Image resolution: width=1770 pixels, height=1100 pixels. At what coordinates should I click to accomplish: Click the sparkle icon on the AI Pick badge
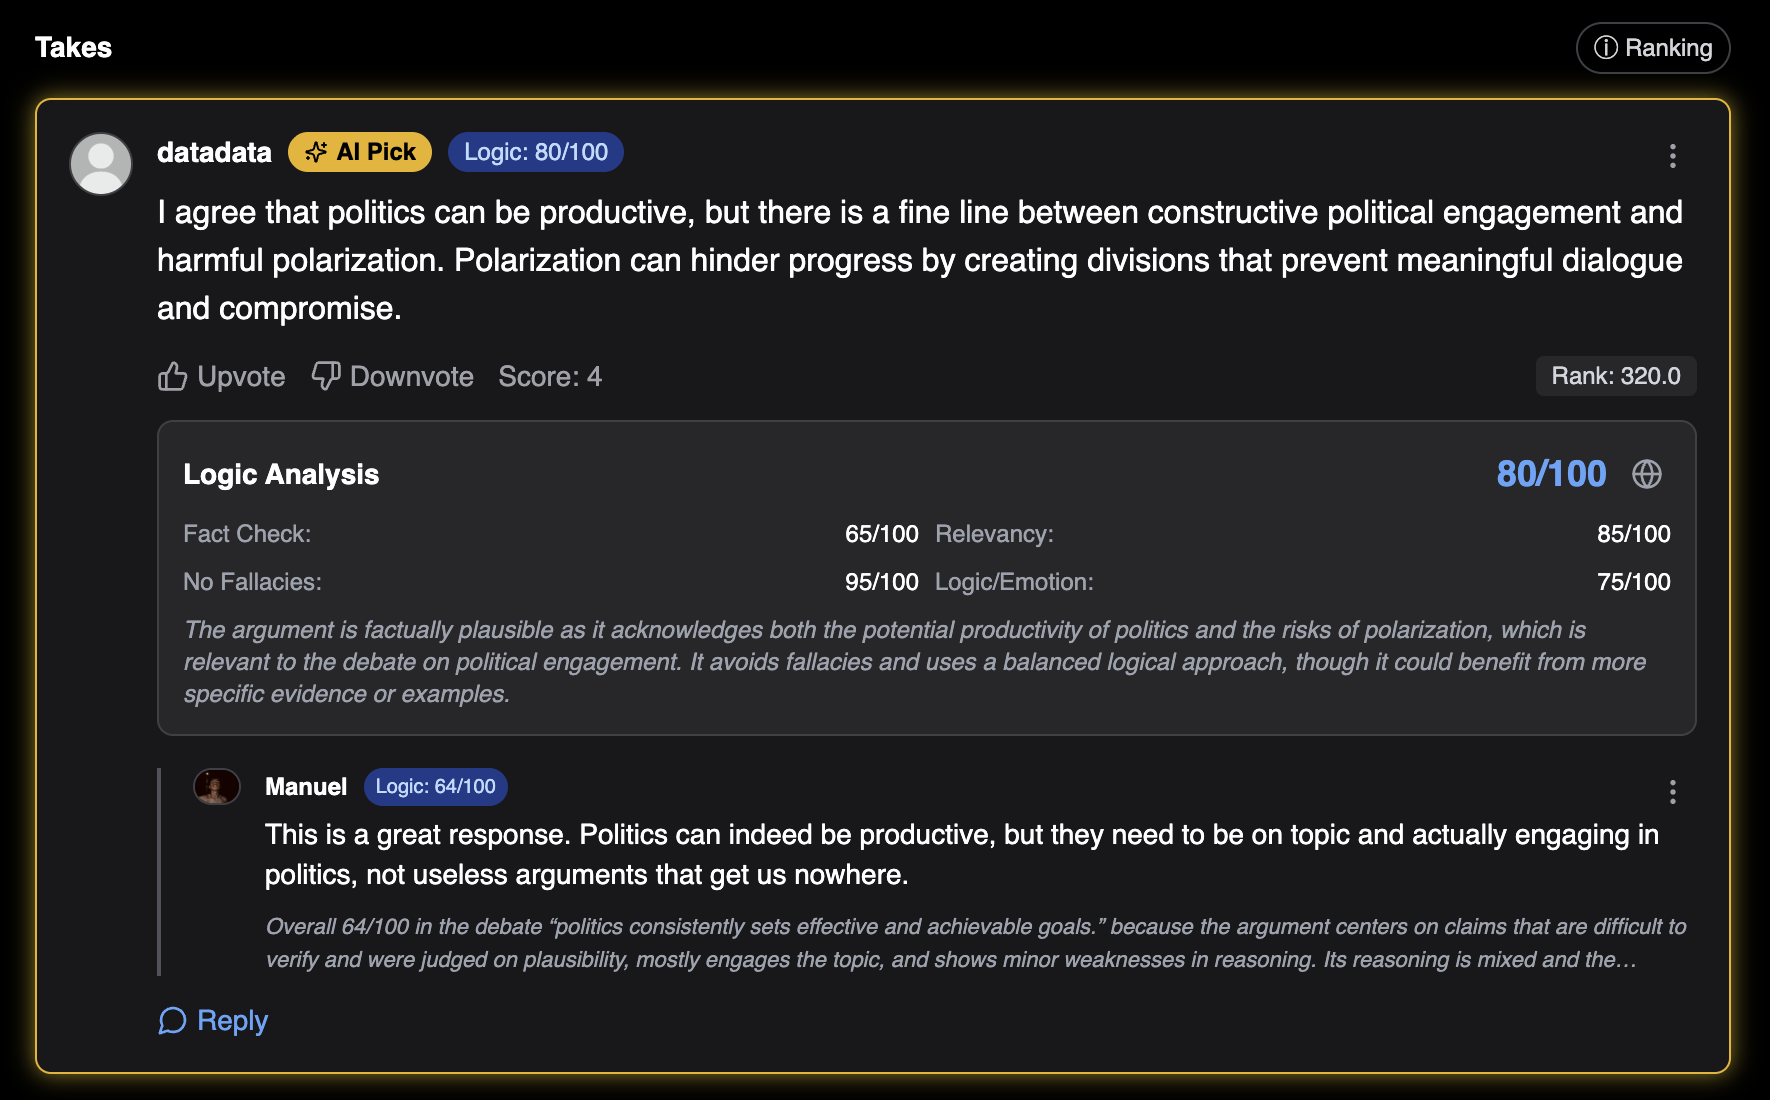point(318,152)
